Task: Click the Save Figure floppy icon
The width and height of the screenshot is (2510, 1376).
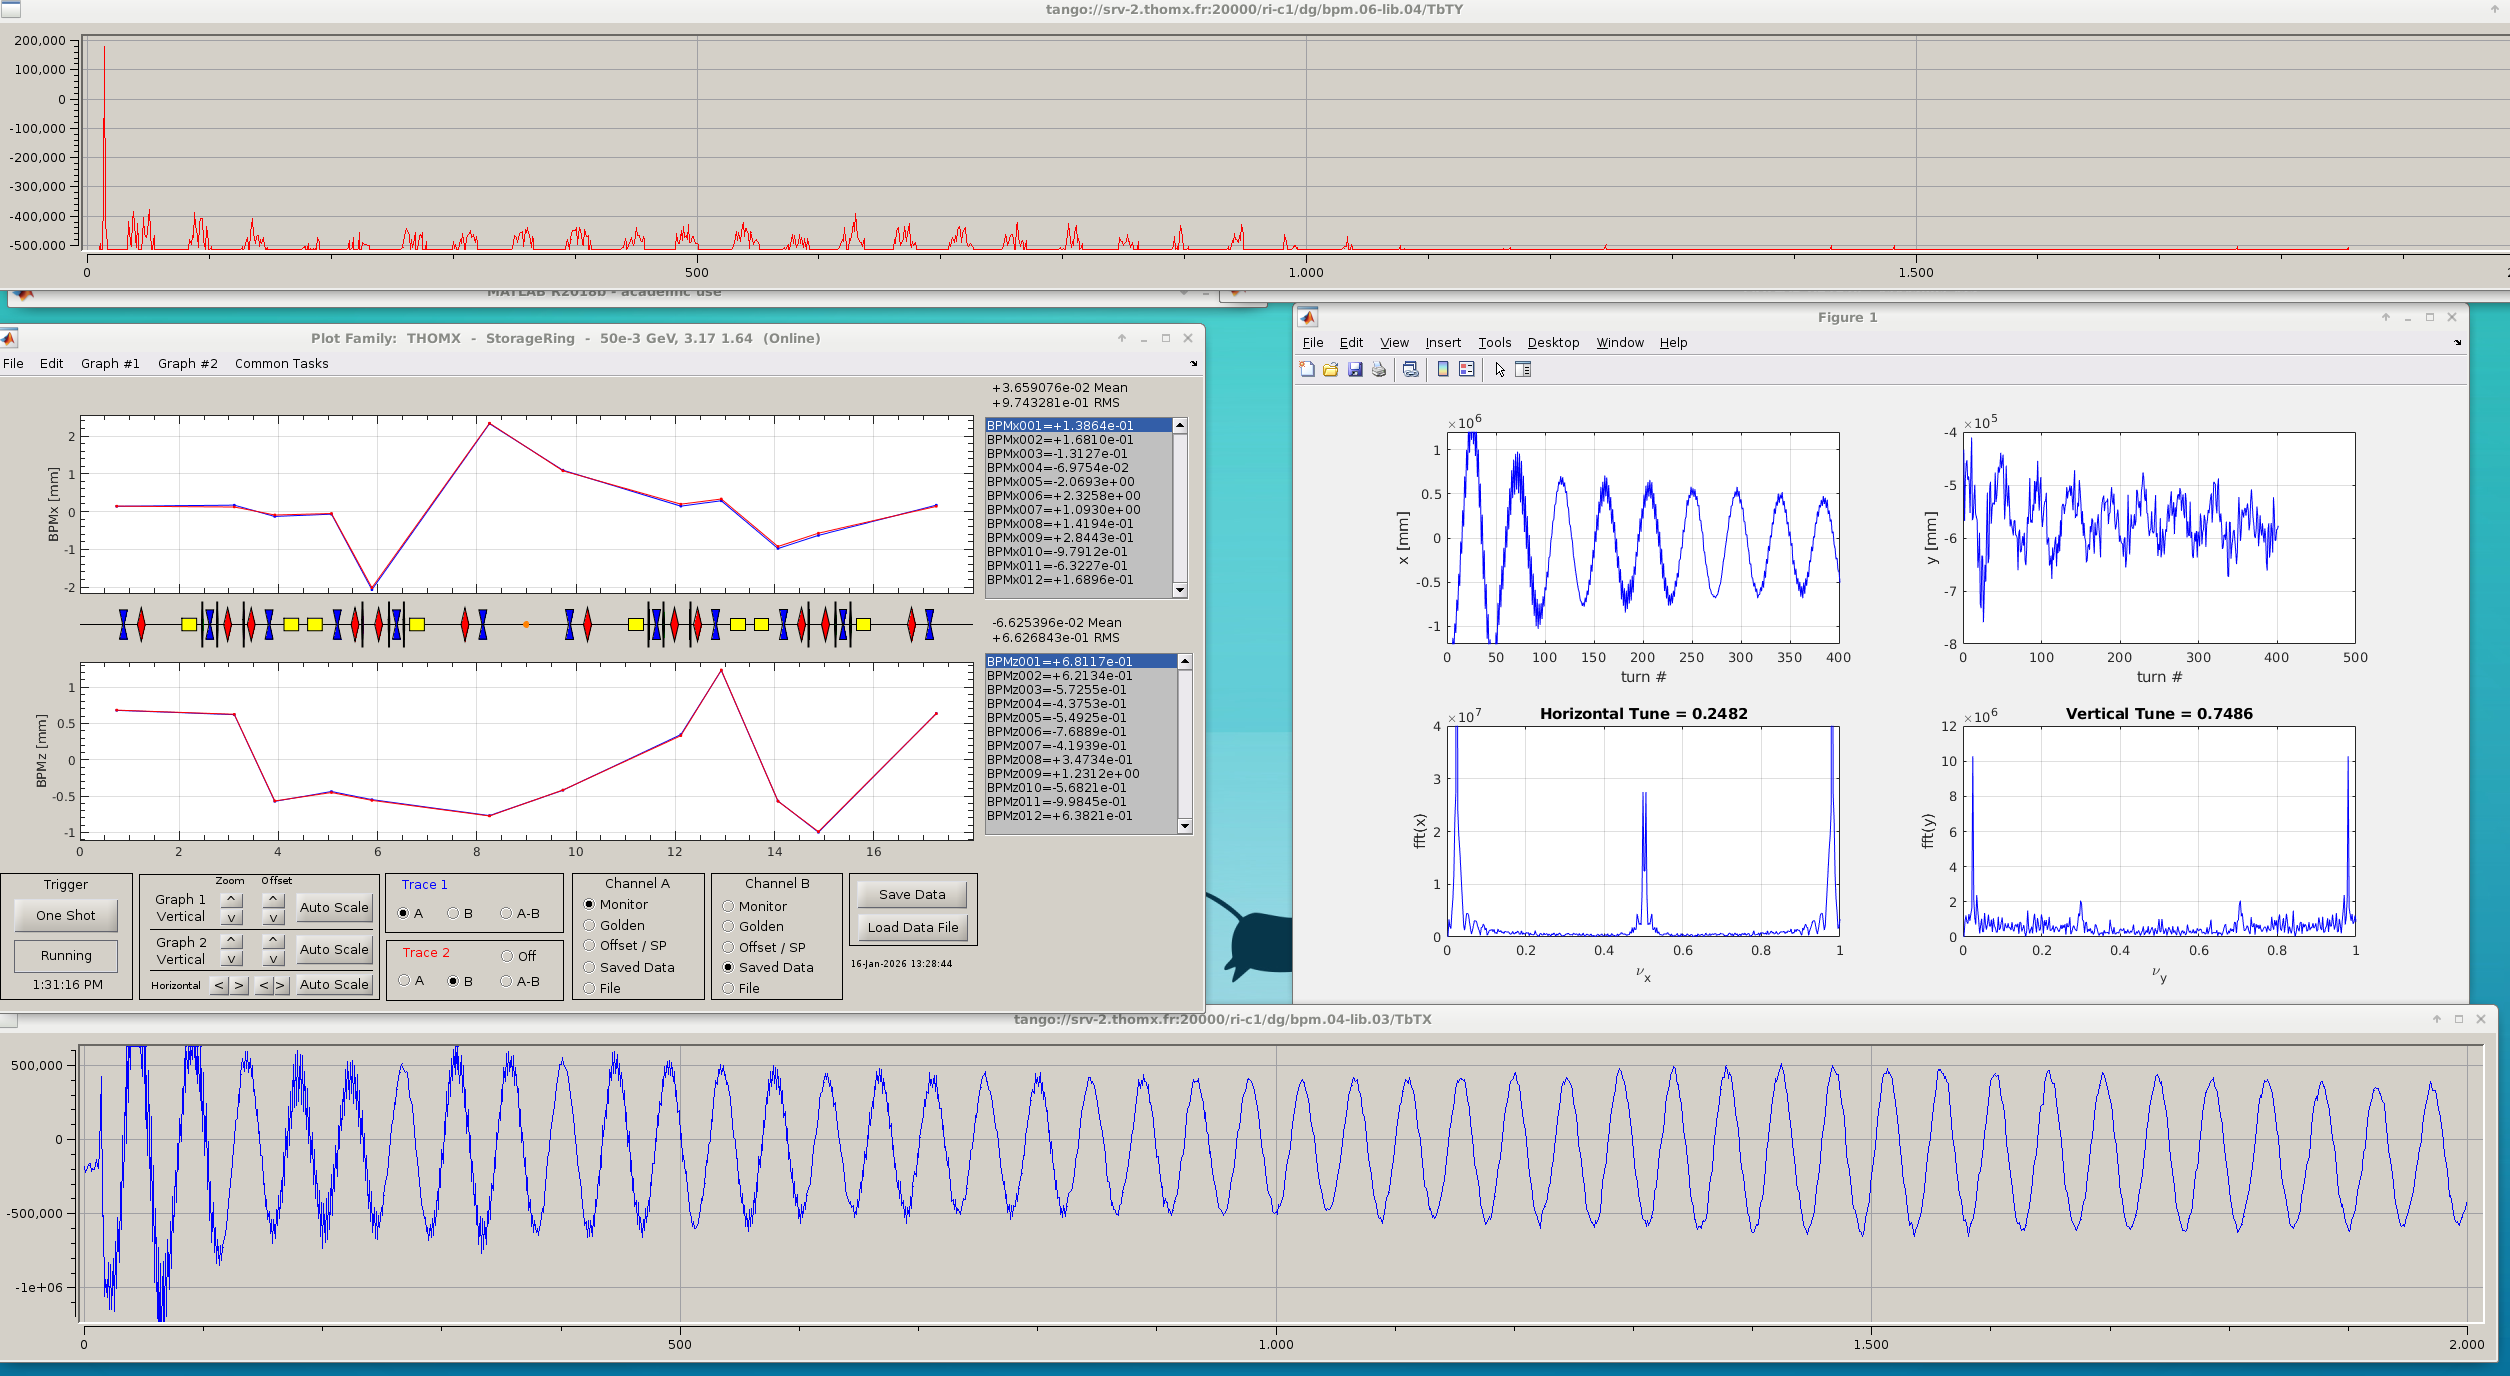Action: tap(1355, 370)
